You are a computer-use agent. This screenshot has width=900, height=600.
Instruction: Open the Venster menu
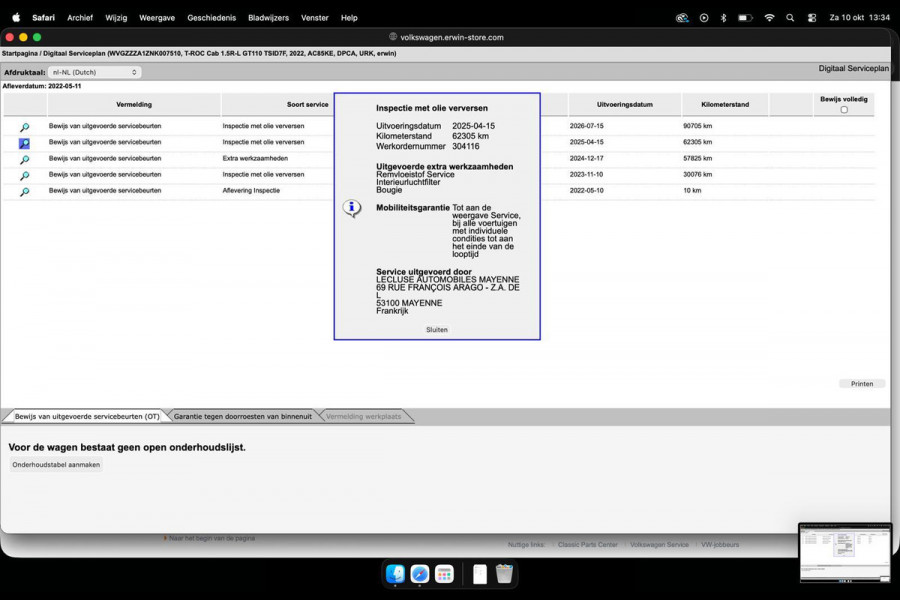click(x=315, y=18)
